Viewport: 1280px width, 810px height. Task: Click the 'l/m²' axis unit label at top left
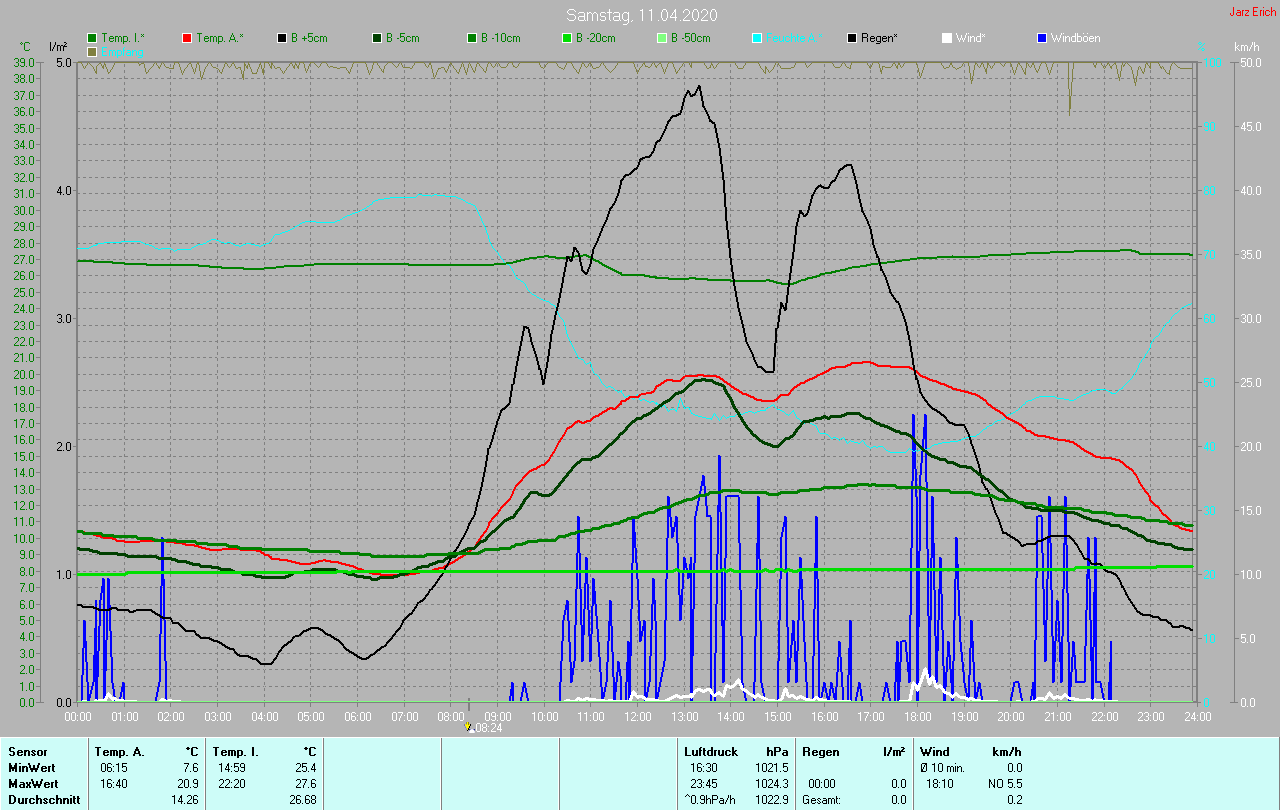[x=58, y=47]
